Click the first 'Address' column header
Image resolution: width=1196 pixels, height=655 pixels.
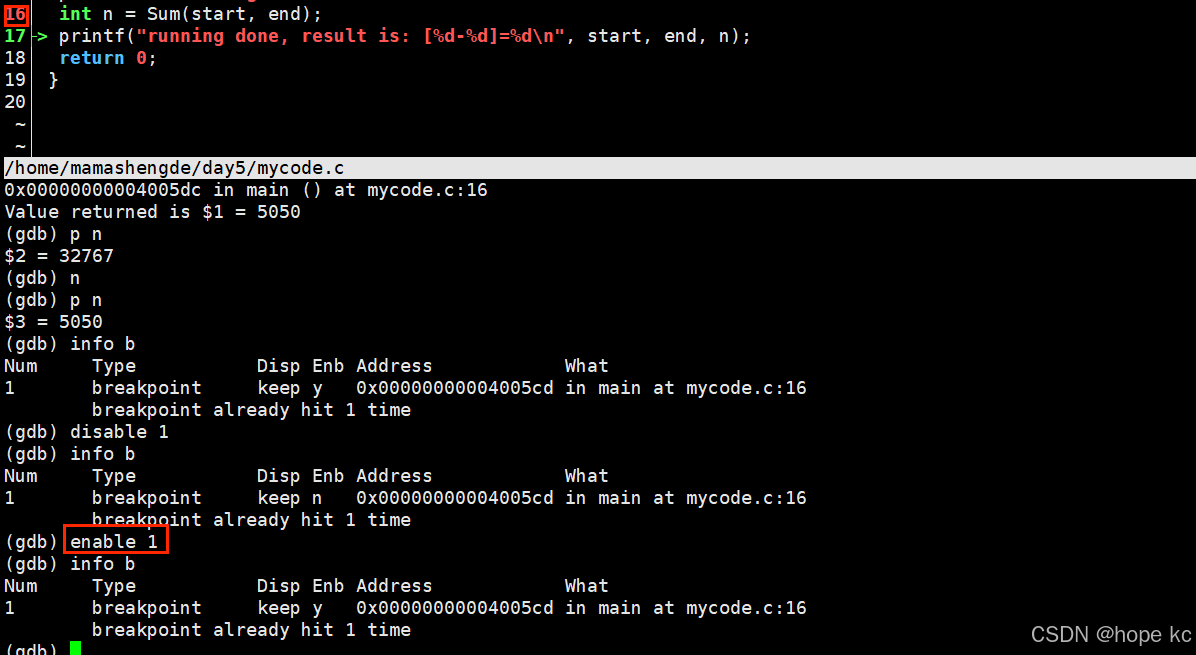[394, 366]
